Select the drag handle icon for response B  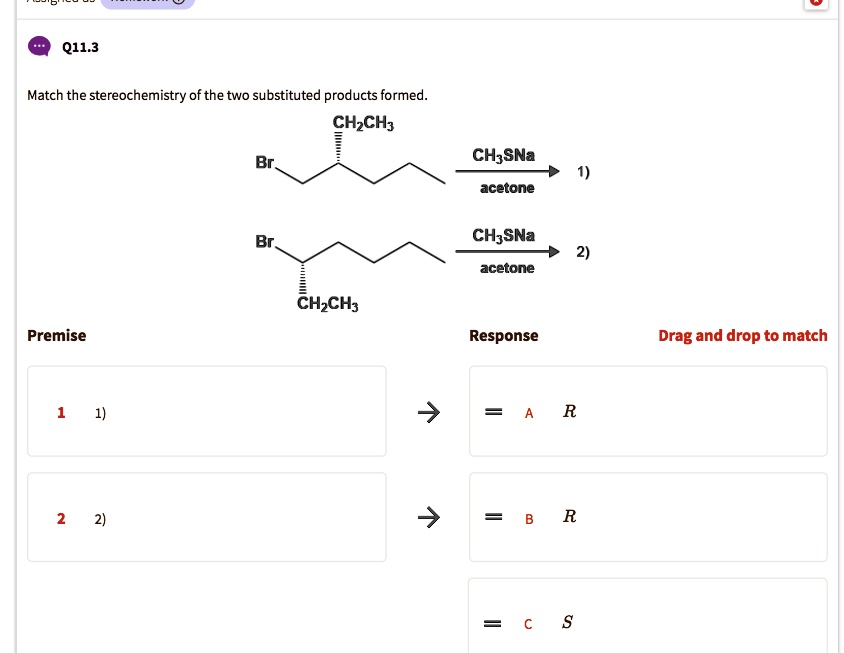click(x=493, y=517)
